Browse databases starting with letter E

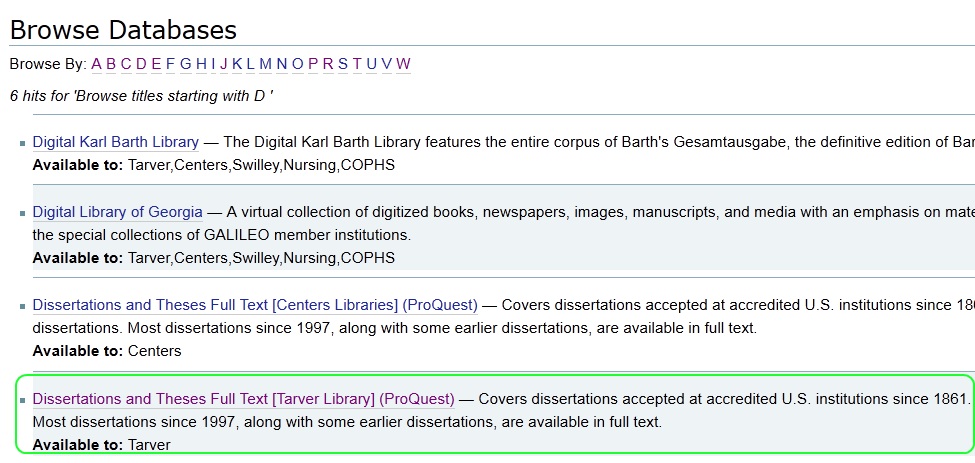coord(156,63)
